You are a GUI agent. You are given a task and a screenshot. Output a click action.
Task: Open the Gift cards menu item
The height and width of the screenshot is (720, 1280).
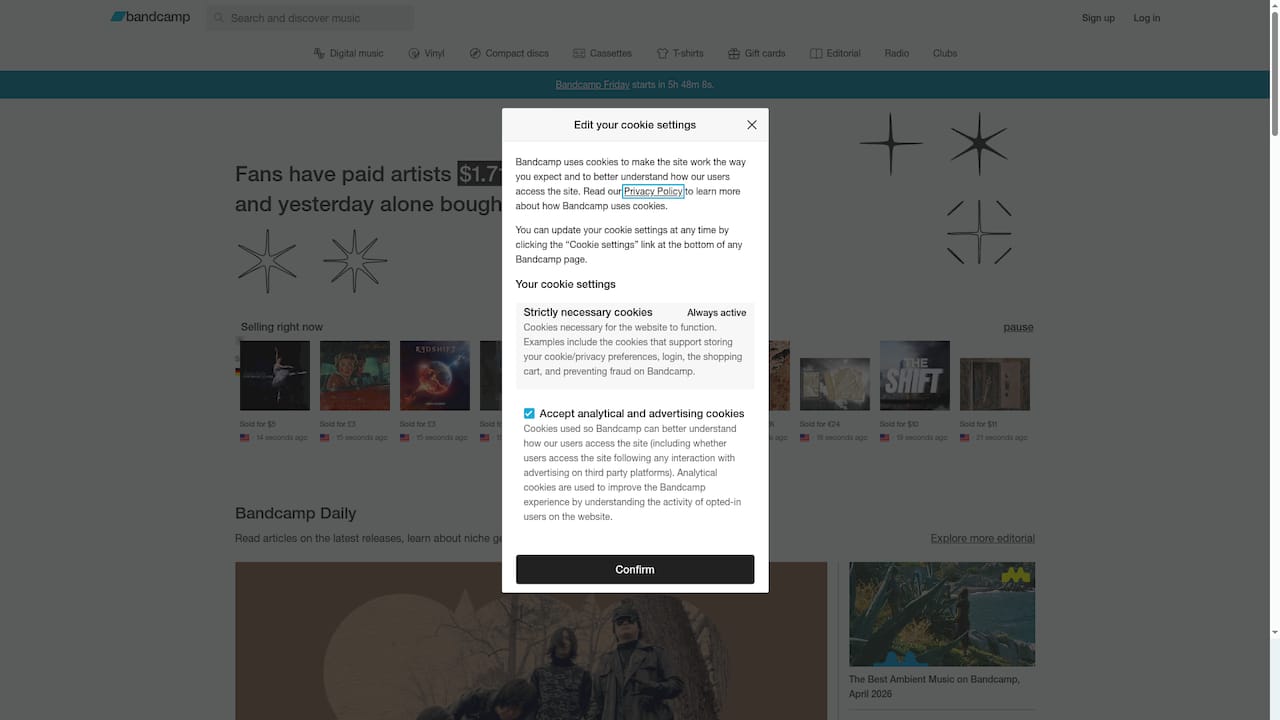click(x=757, y=53)
